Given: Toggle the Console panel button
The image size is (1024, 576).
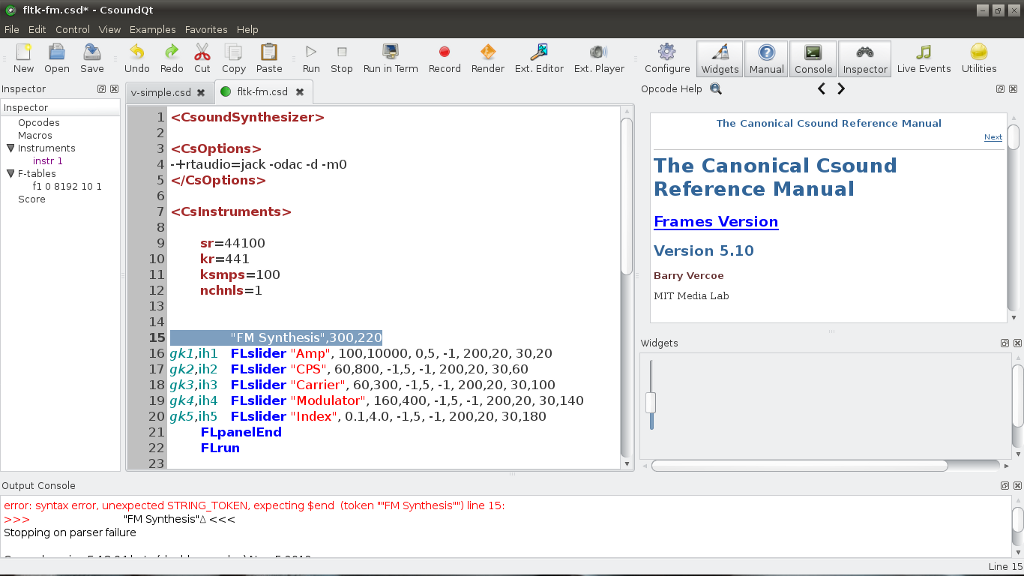Looking at the screenshot, I should (813, 58).
